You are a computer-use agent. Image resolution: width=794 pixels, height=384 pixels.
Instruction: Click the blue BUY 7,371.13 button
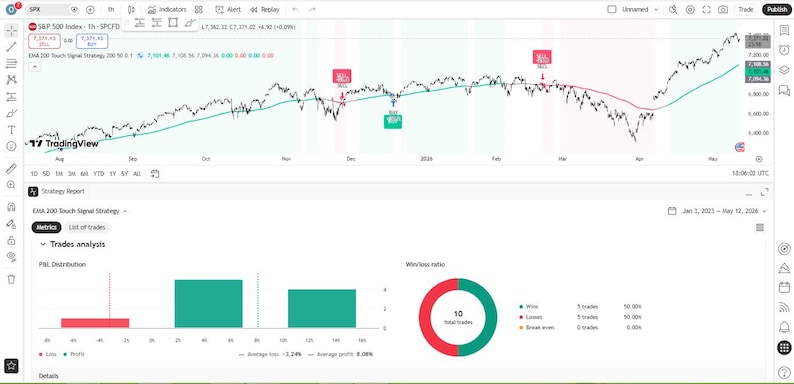point(92,41)
